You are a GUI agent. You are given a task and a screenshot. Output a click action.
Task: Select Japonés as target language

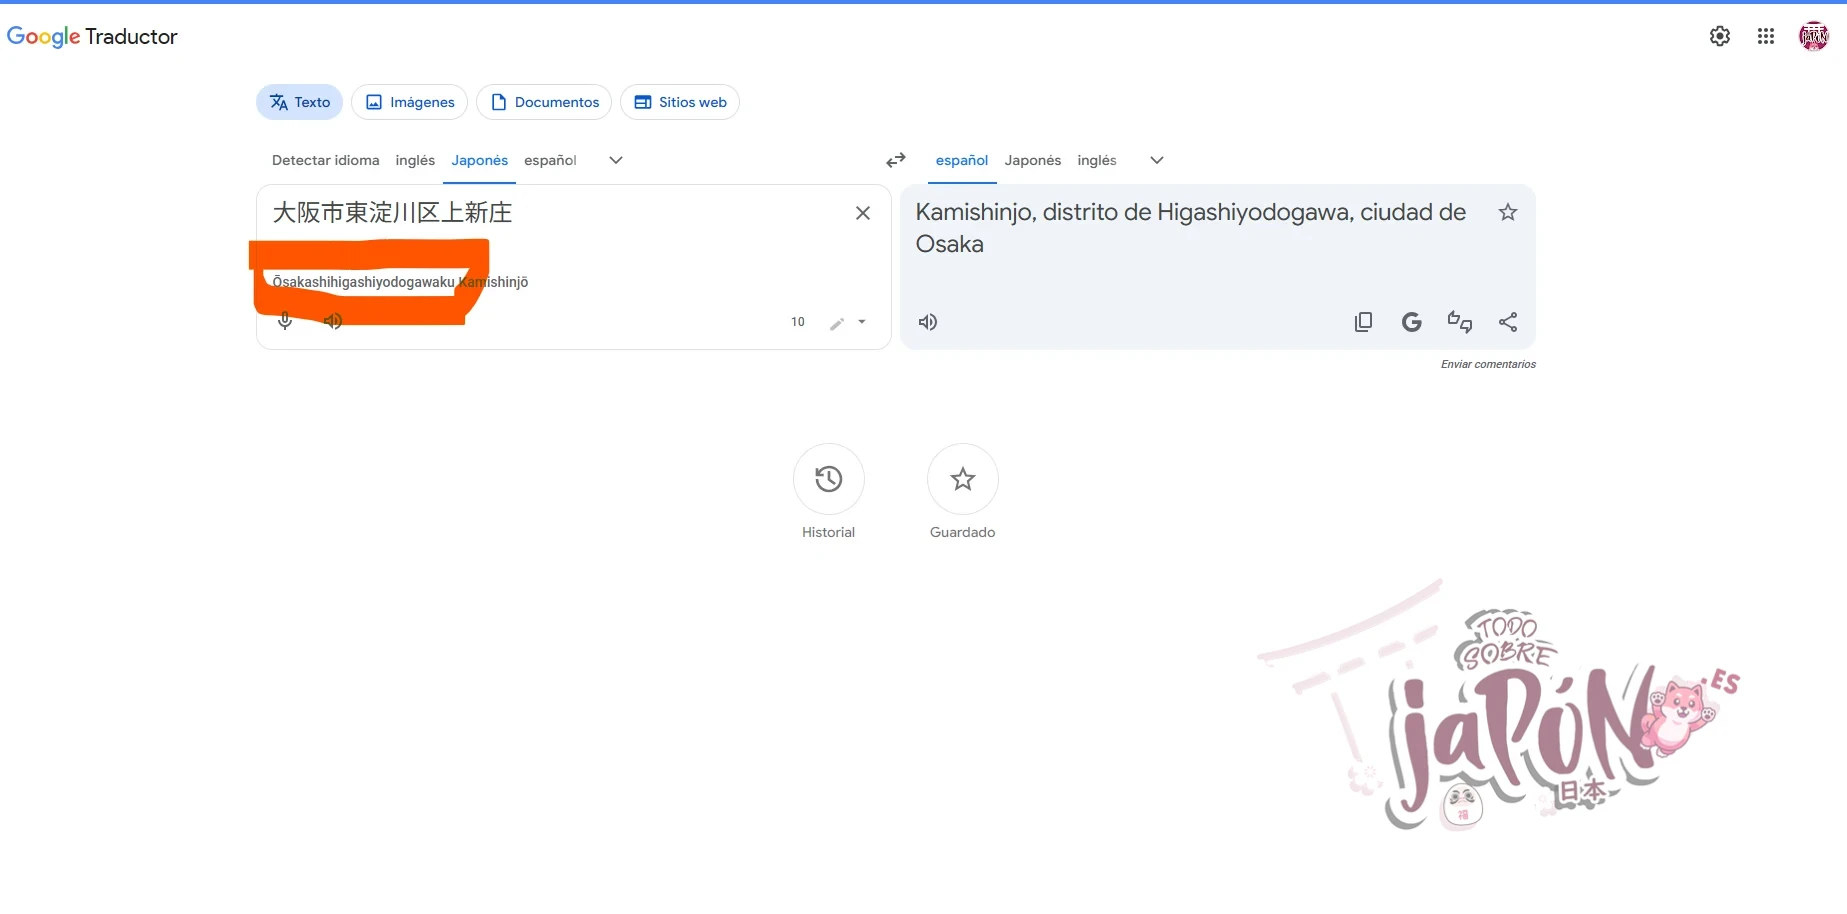tap(1033, 160)
